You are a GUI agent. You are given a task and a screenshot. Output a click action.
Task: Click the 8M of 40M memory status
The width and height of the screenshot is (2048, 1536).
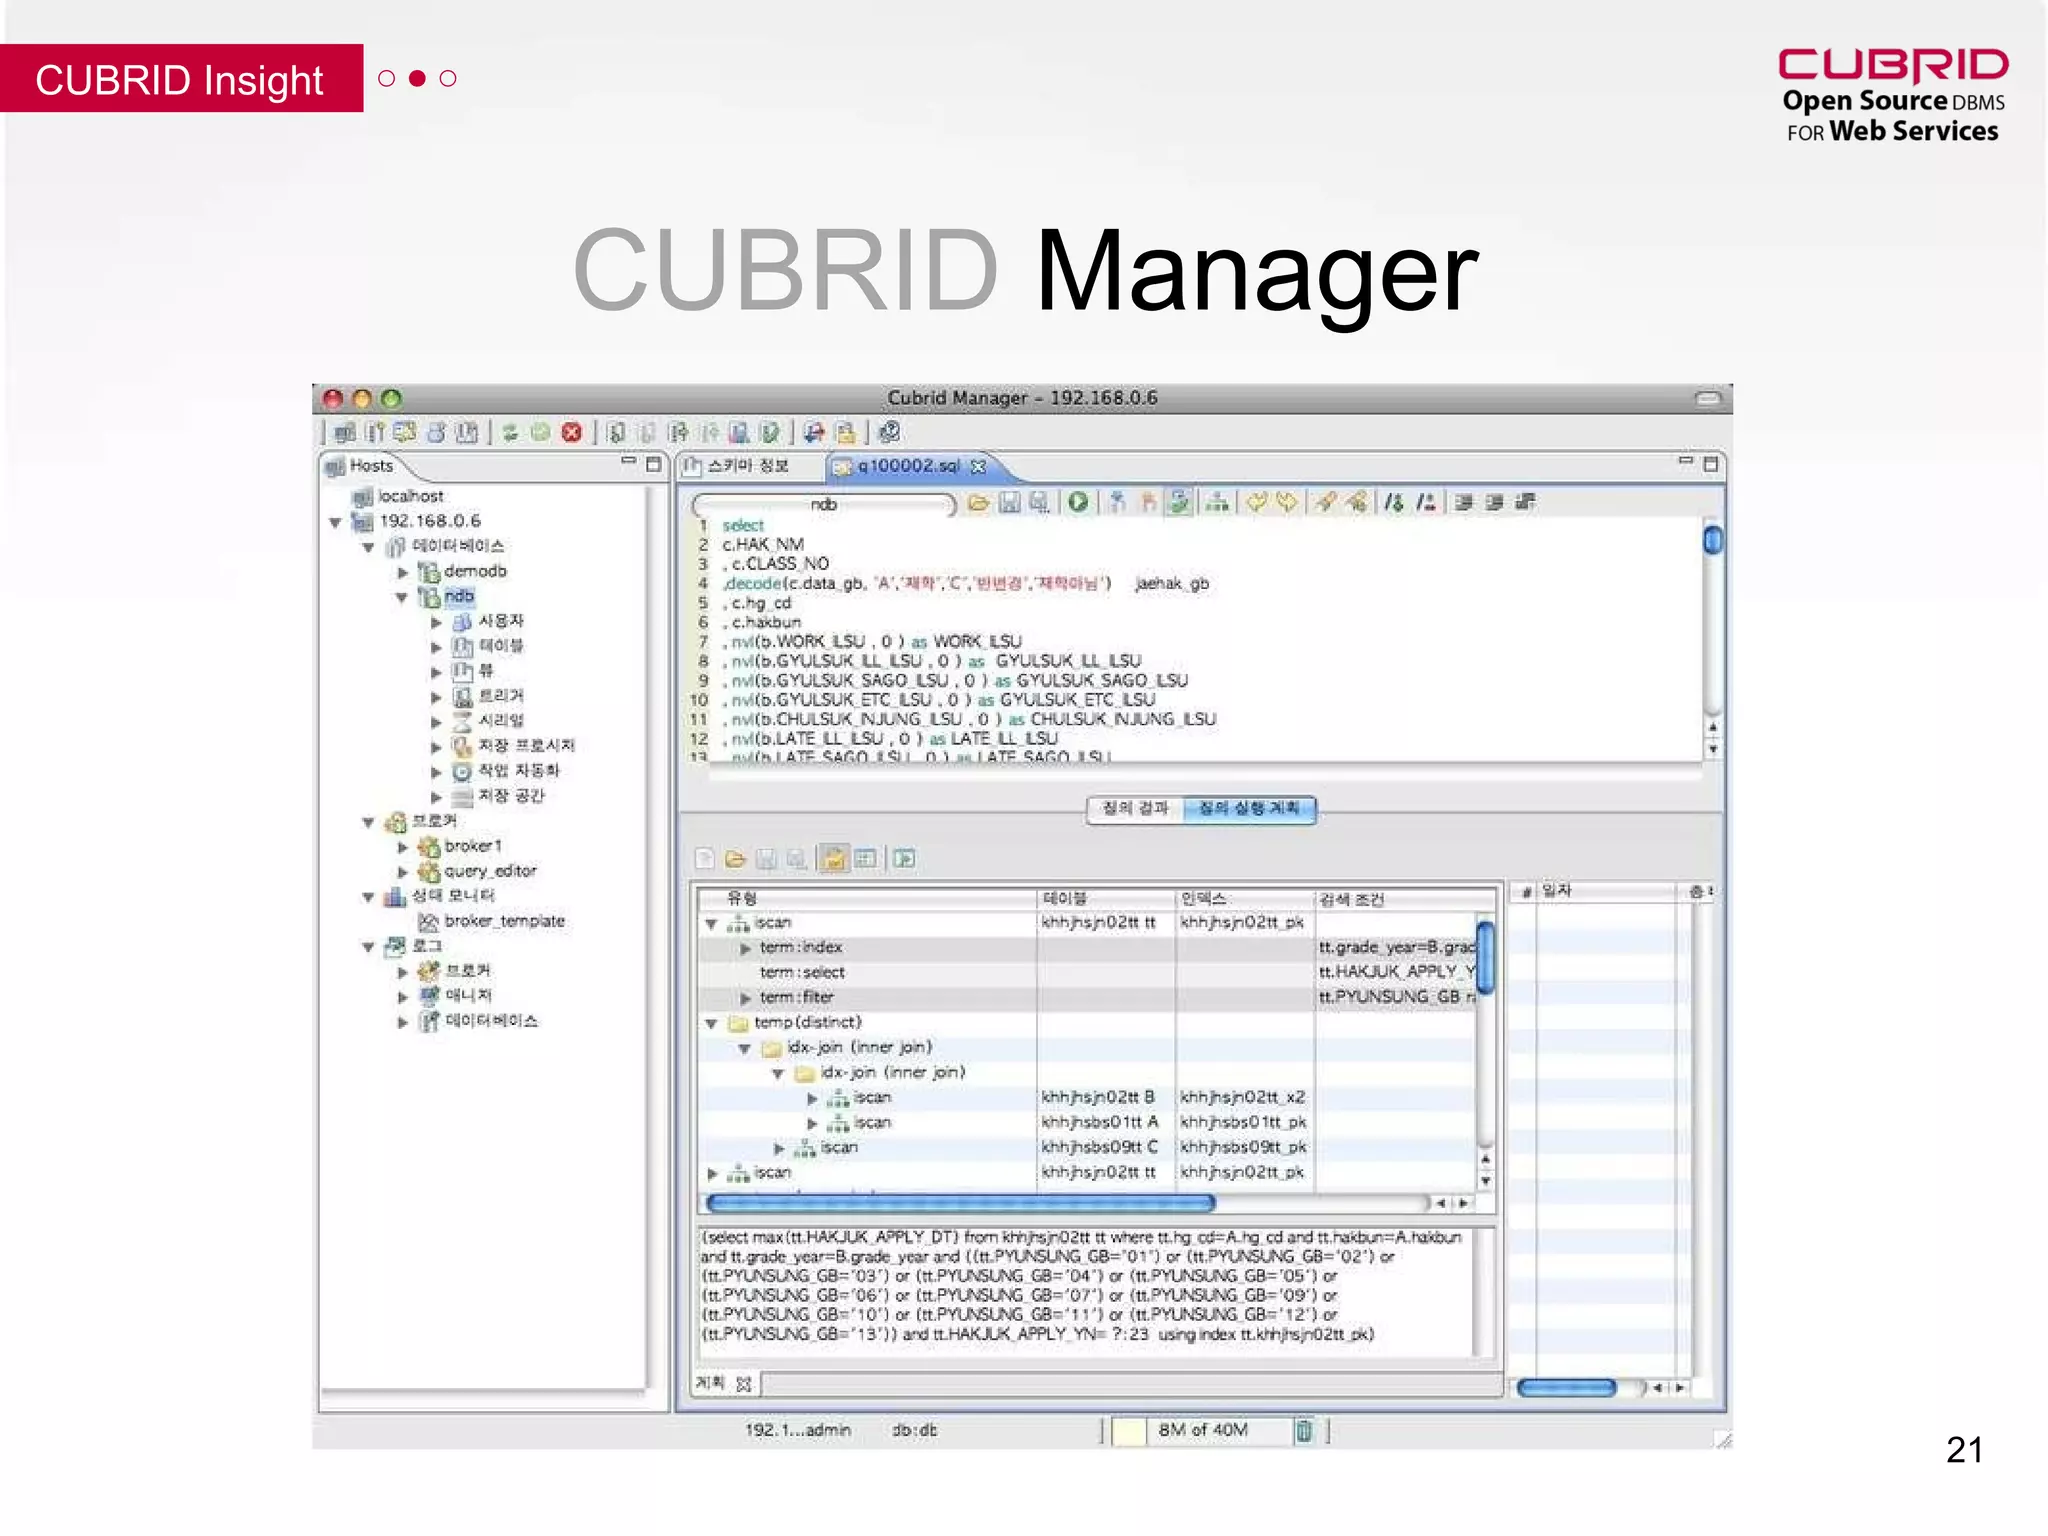[1203, 1430]
